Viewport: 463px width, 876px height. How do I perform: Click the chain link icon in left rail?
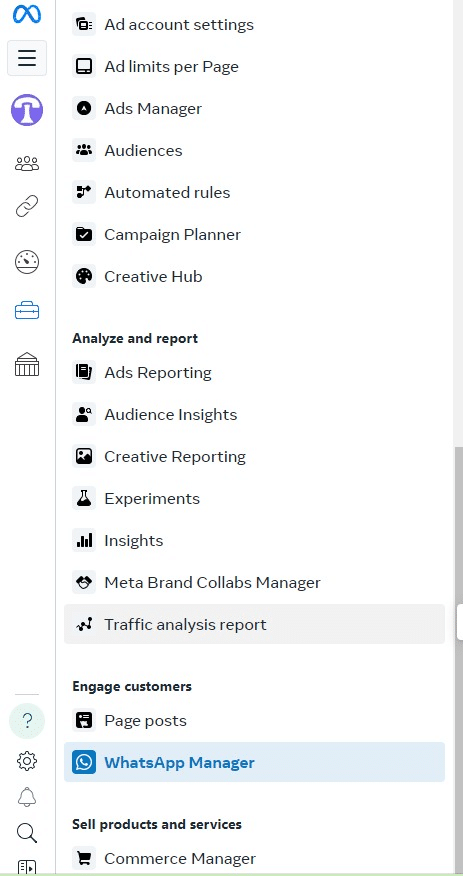click(x=27, y=206)
